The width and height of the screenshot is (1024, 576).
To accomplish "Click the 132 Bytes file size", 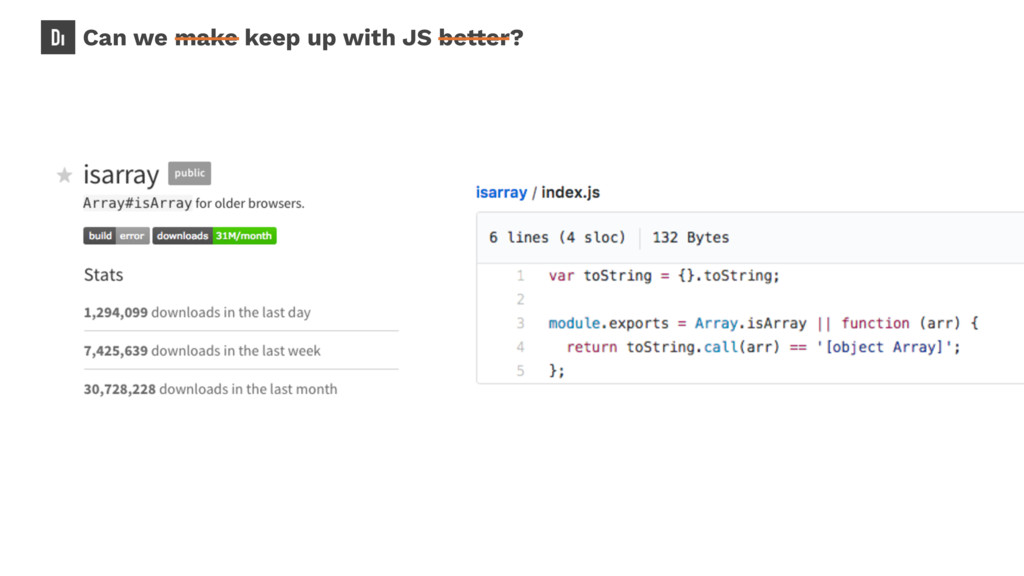I will tap(690, 238).
